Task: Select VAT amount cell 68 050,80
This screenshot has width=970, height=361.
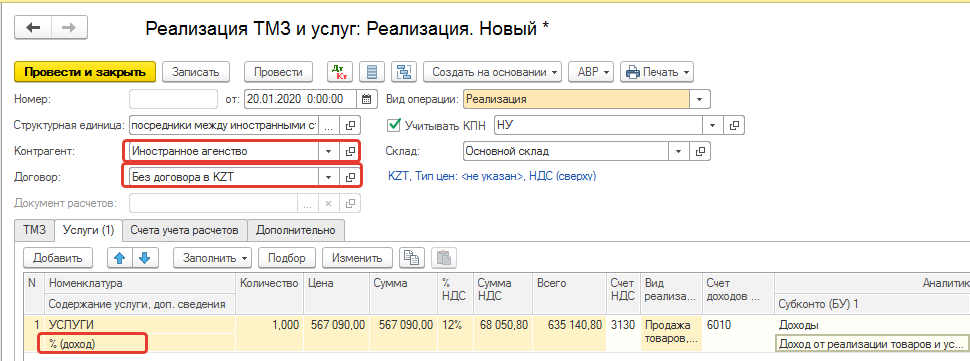Action: click(503, 325)
